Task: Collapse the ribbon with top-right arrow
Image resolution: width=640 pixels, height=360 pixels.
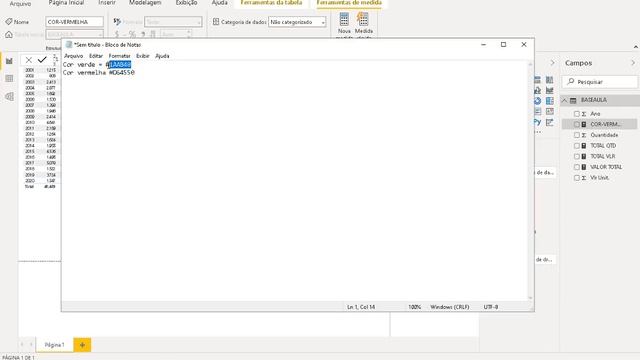Action: tap(636, 47)
